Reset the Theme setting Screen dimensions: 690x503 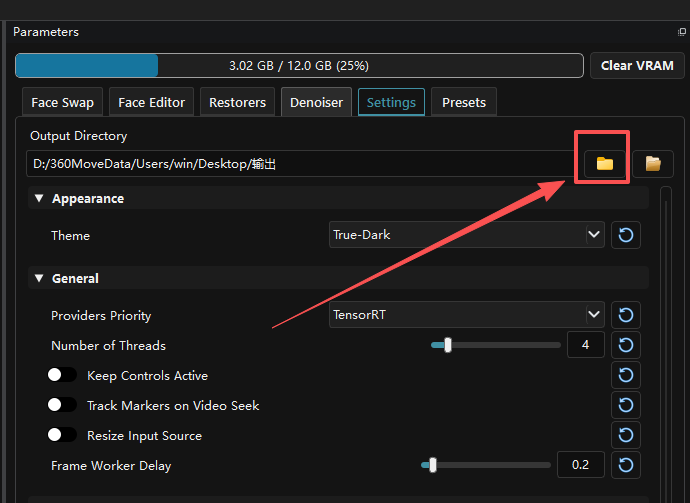pos(626,235)
